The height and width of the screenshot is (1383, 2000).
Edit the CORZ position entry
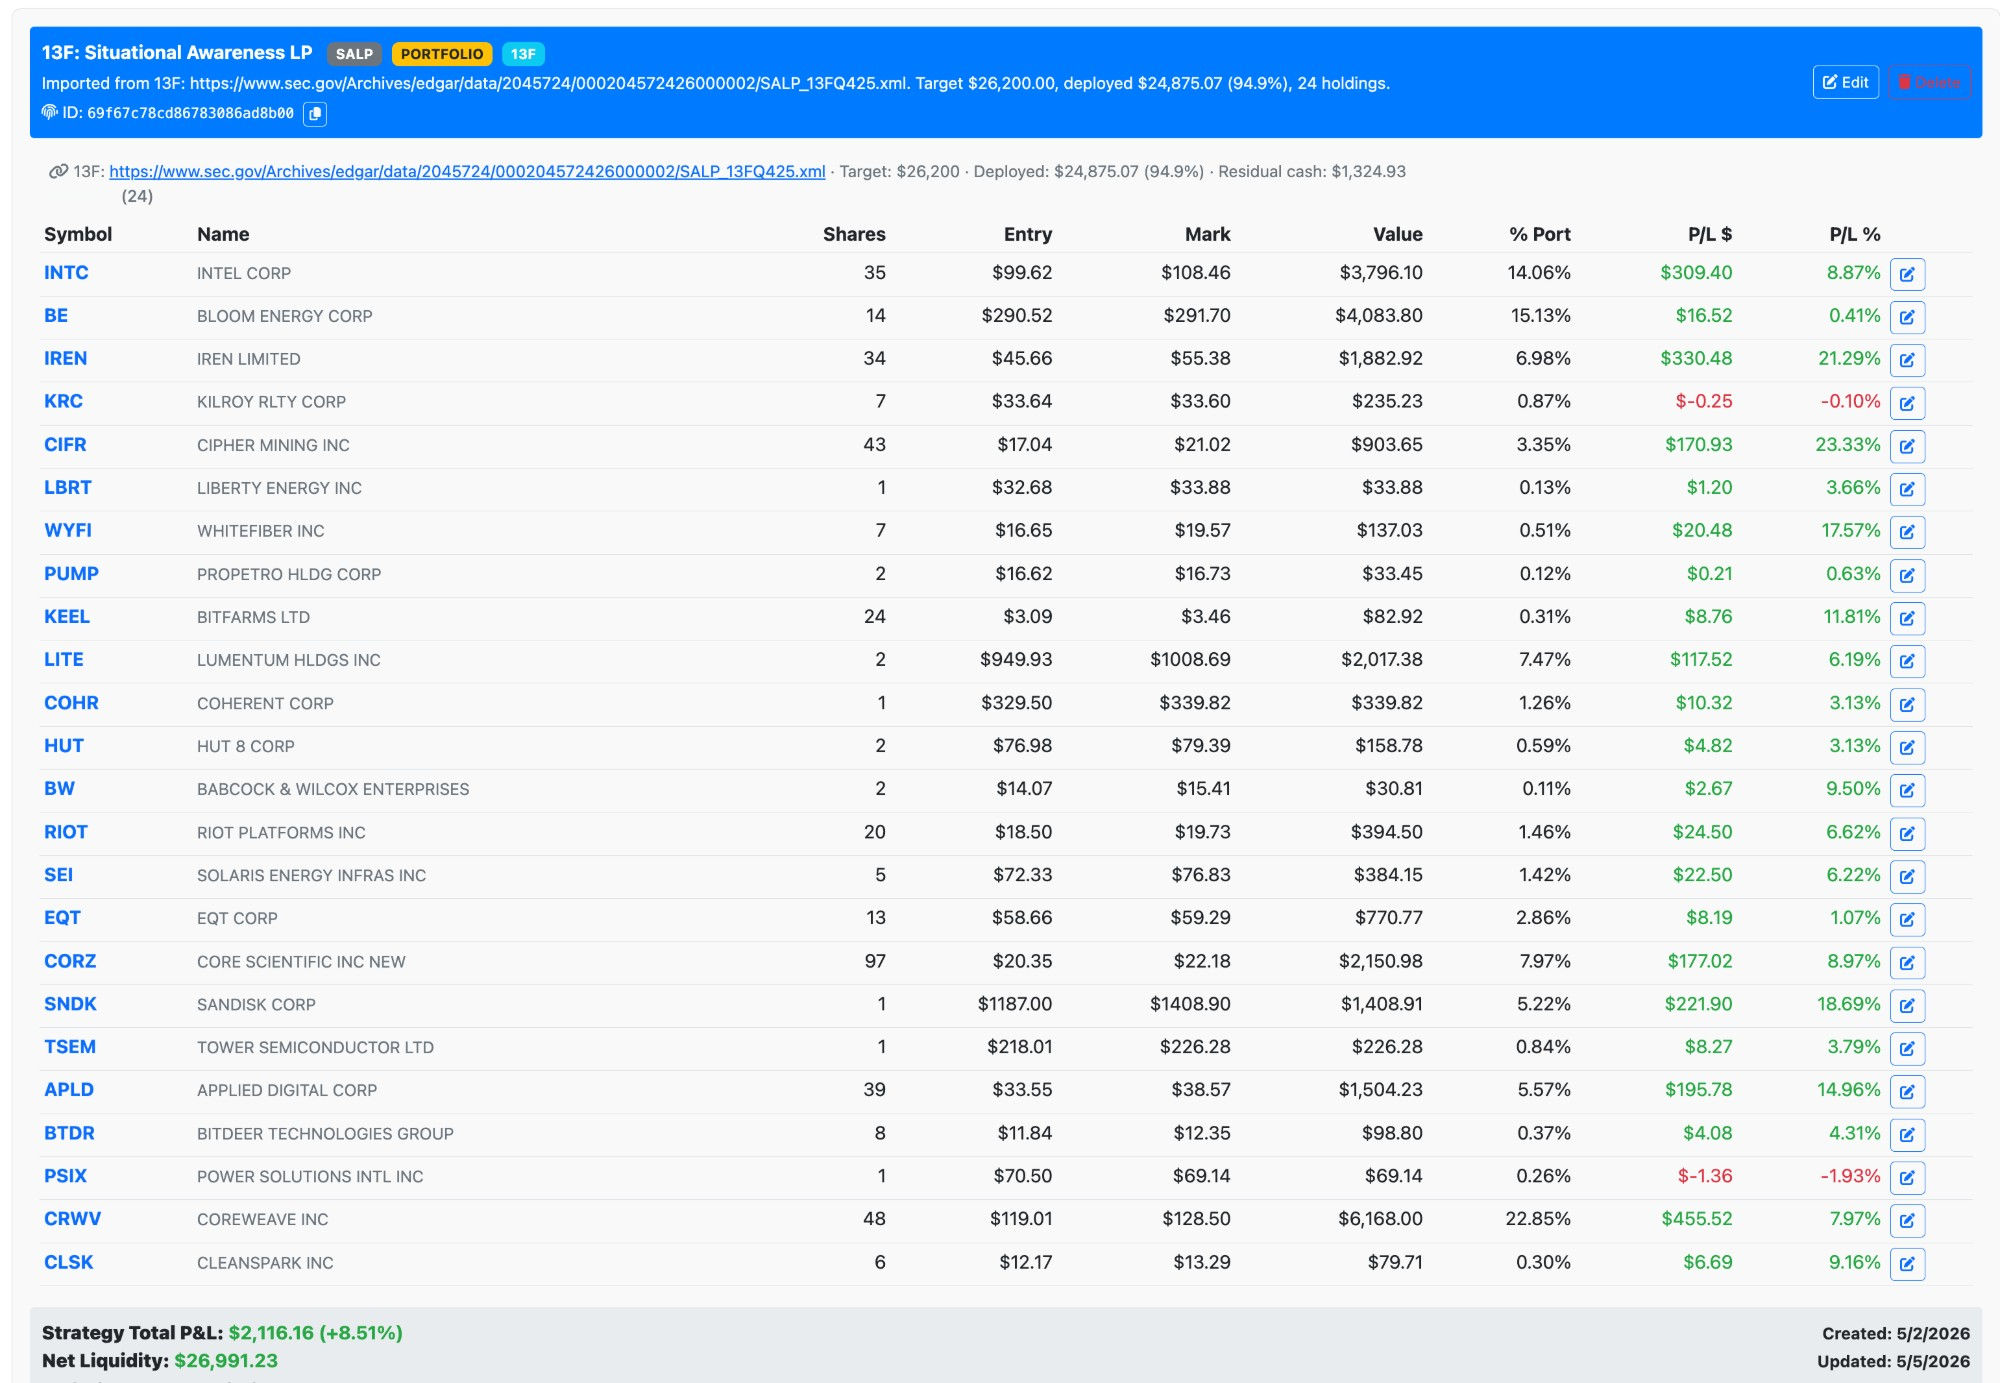(x=1907, y=962)
